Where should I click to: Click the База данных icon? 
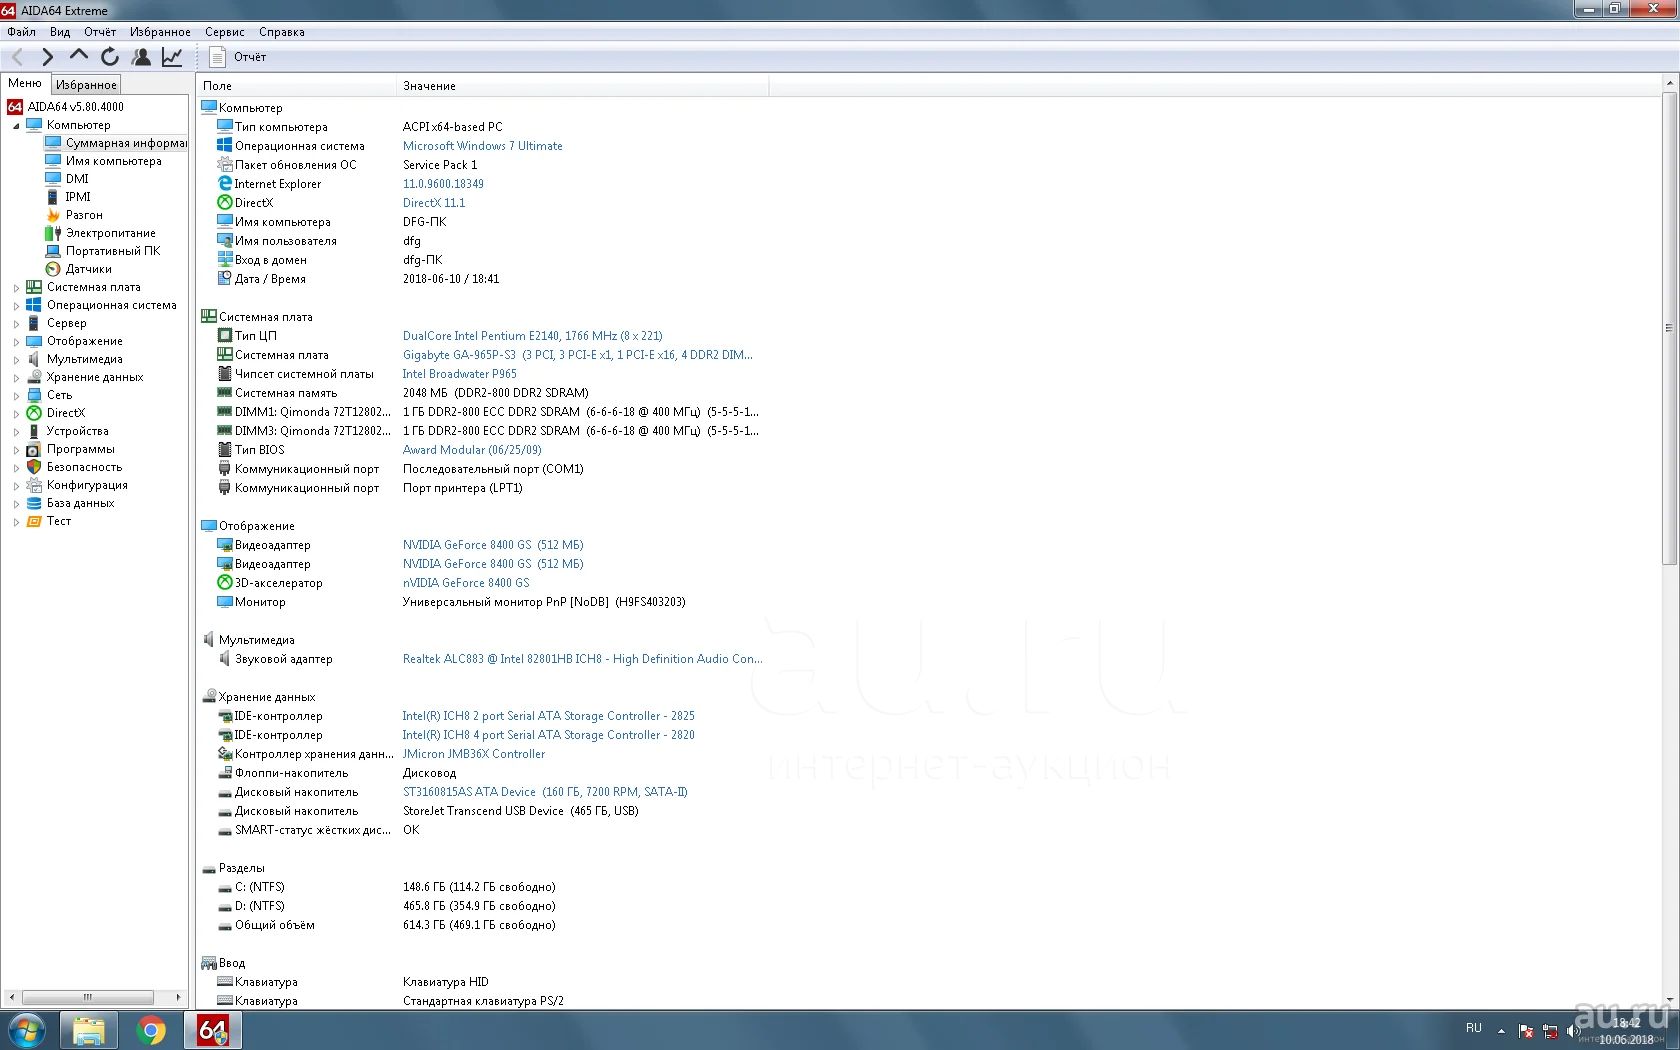(x=34, y=503)
